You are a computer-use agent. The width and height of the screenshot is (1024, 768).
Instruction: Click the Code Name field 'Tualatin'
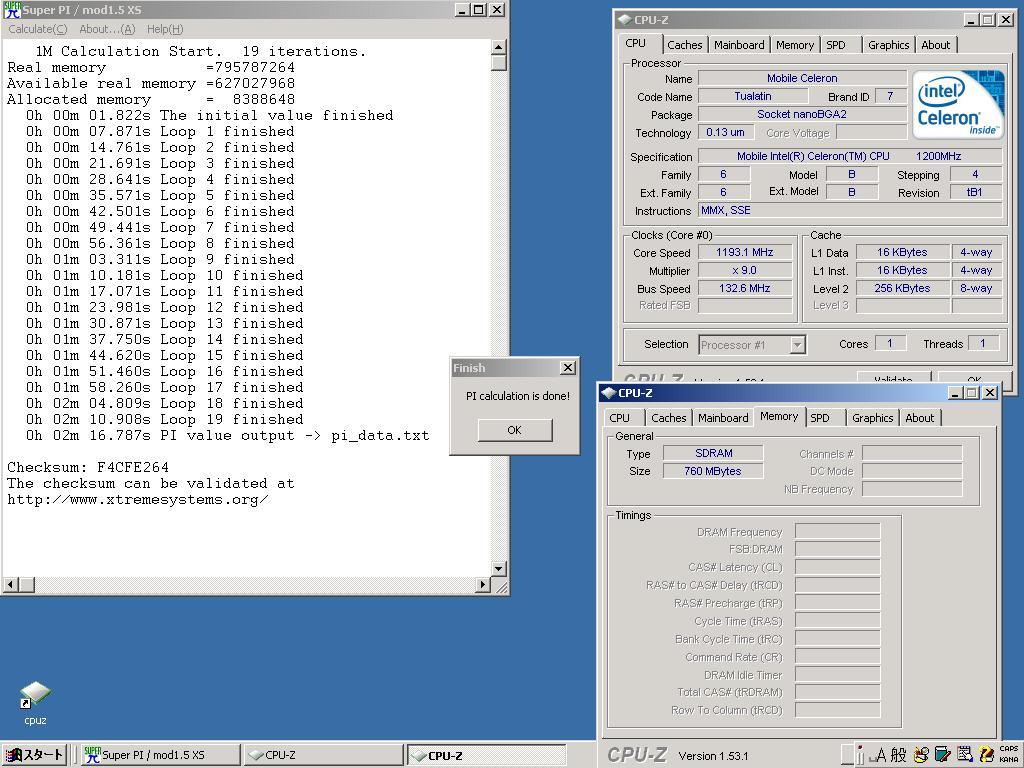point(753,96)
